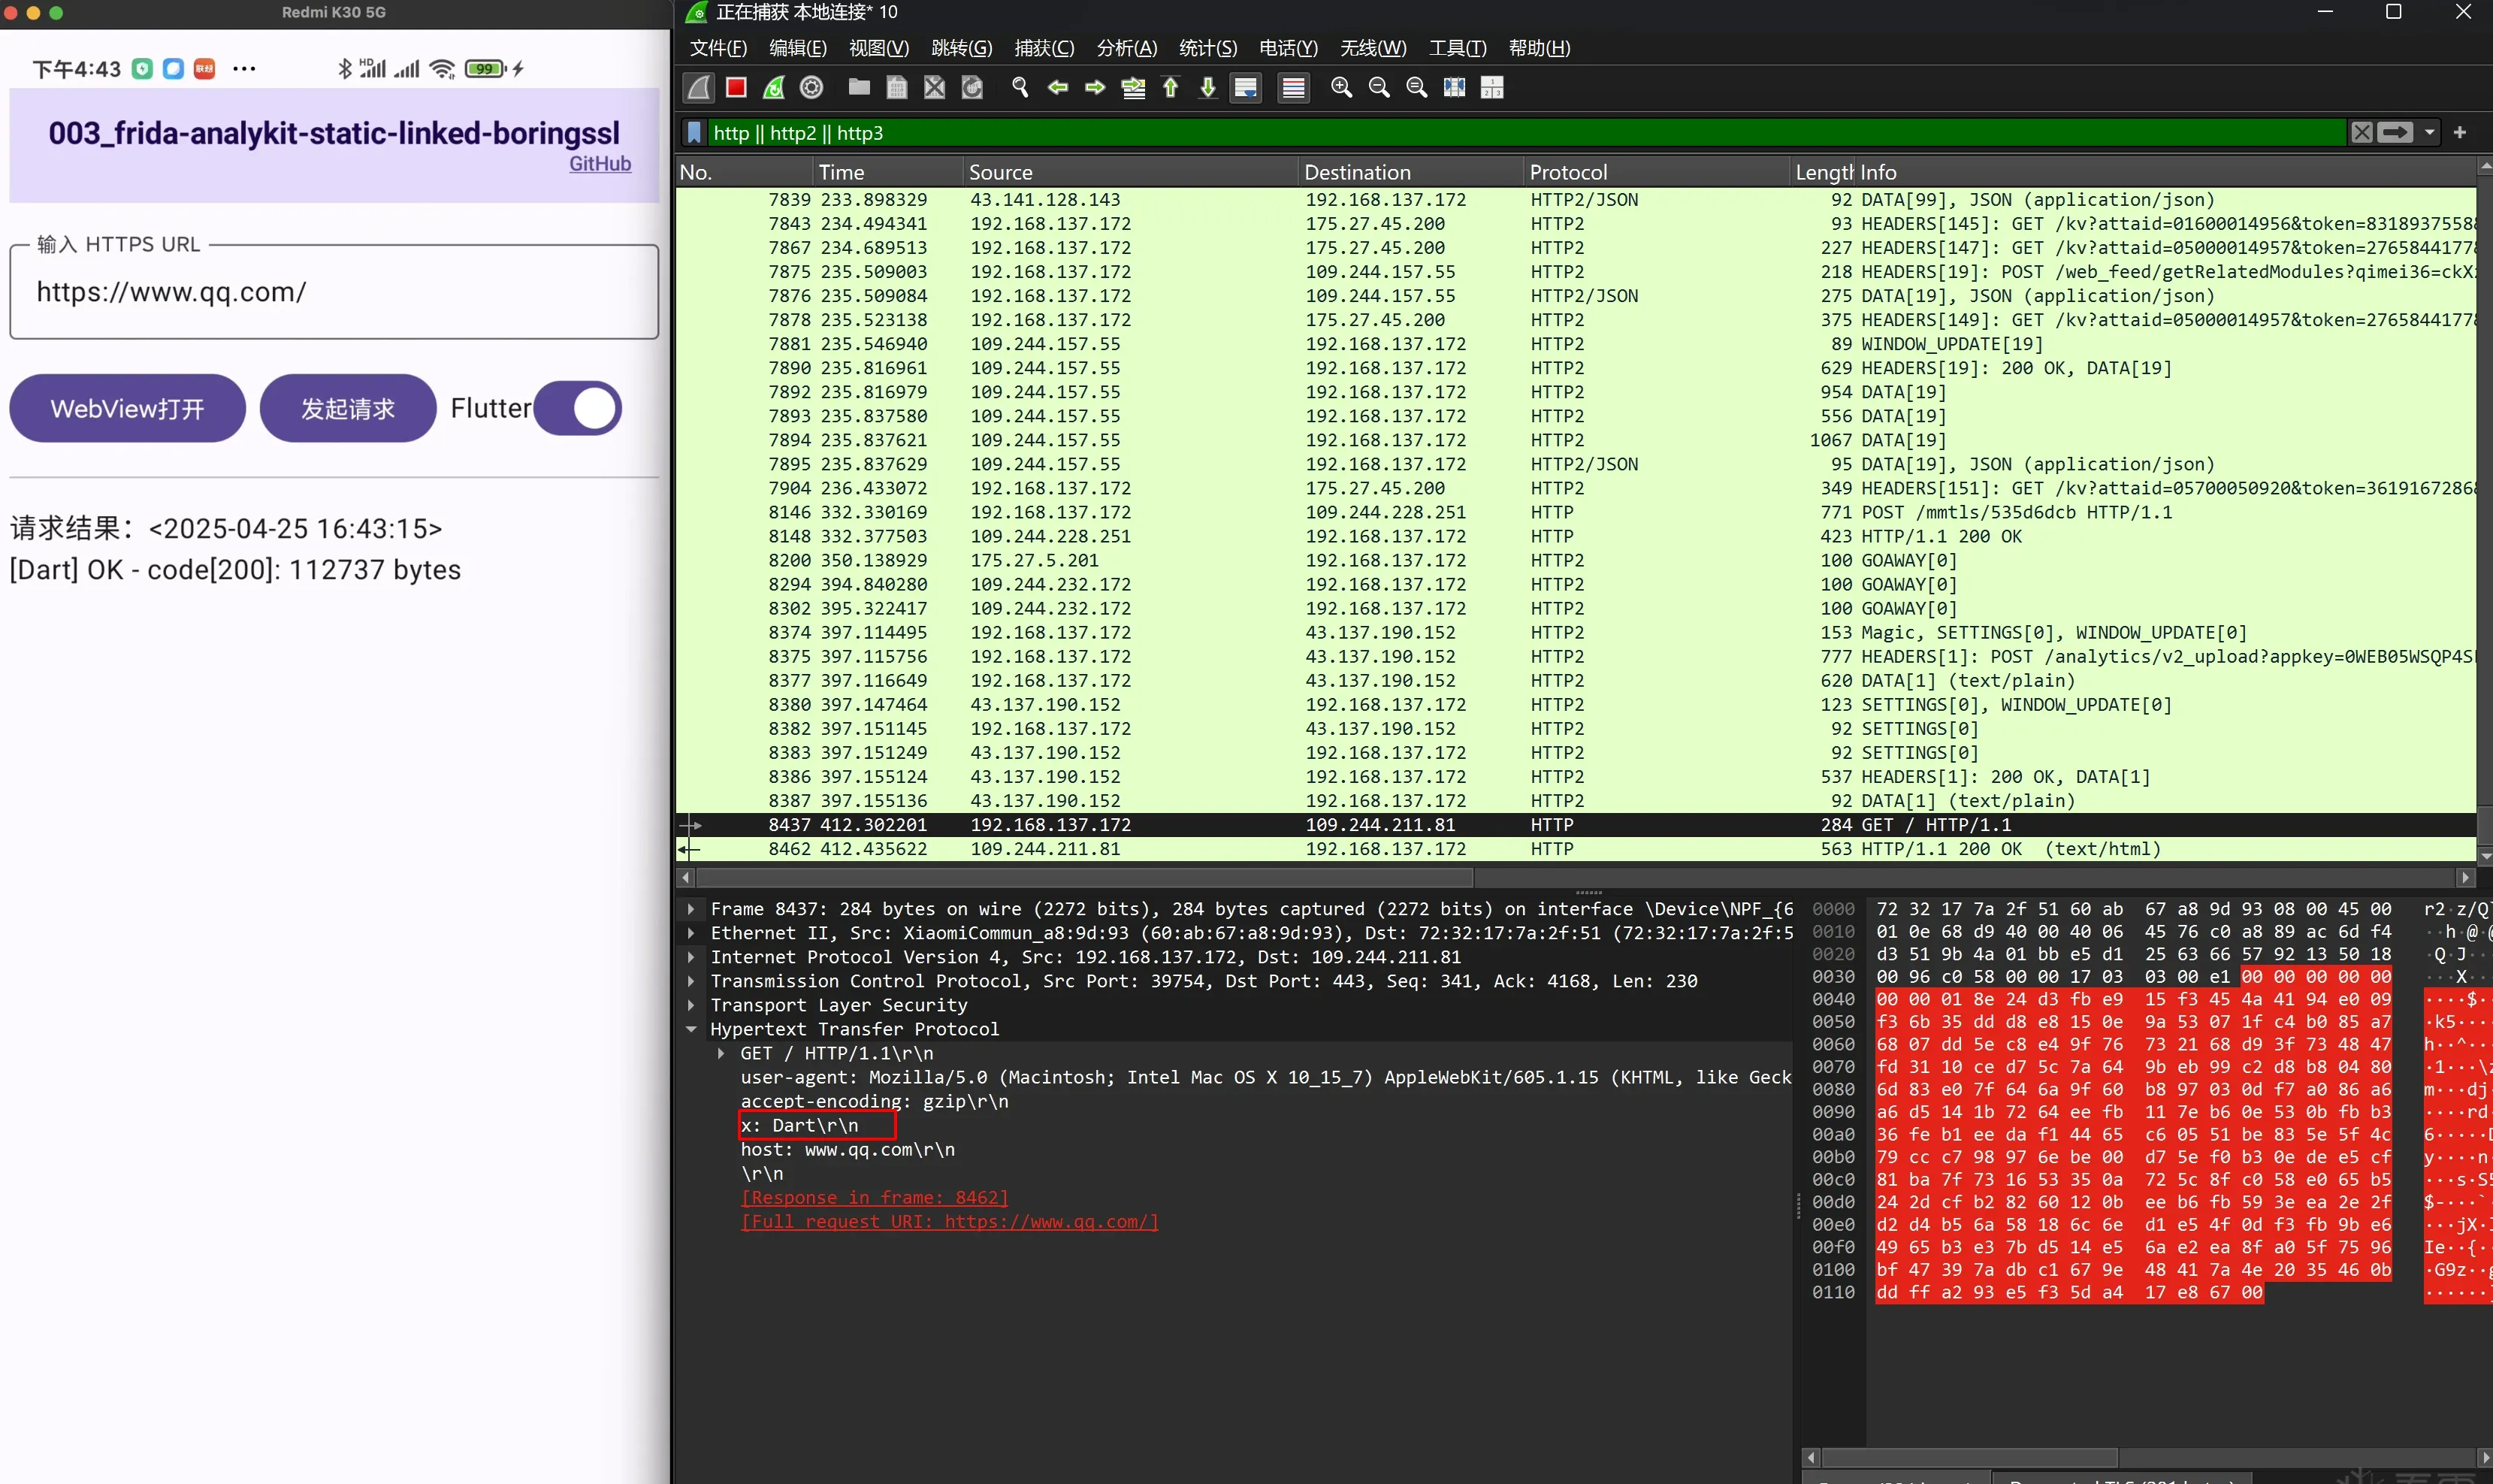Open the 捕获(C) menu
2493x1484 pixels.
tap(1044, 48)
